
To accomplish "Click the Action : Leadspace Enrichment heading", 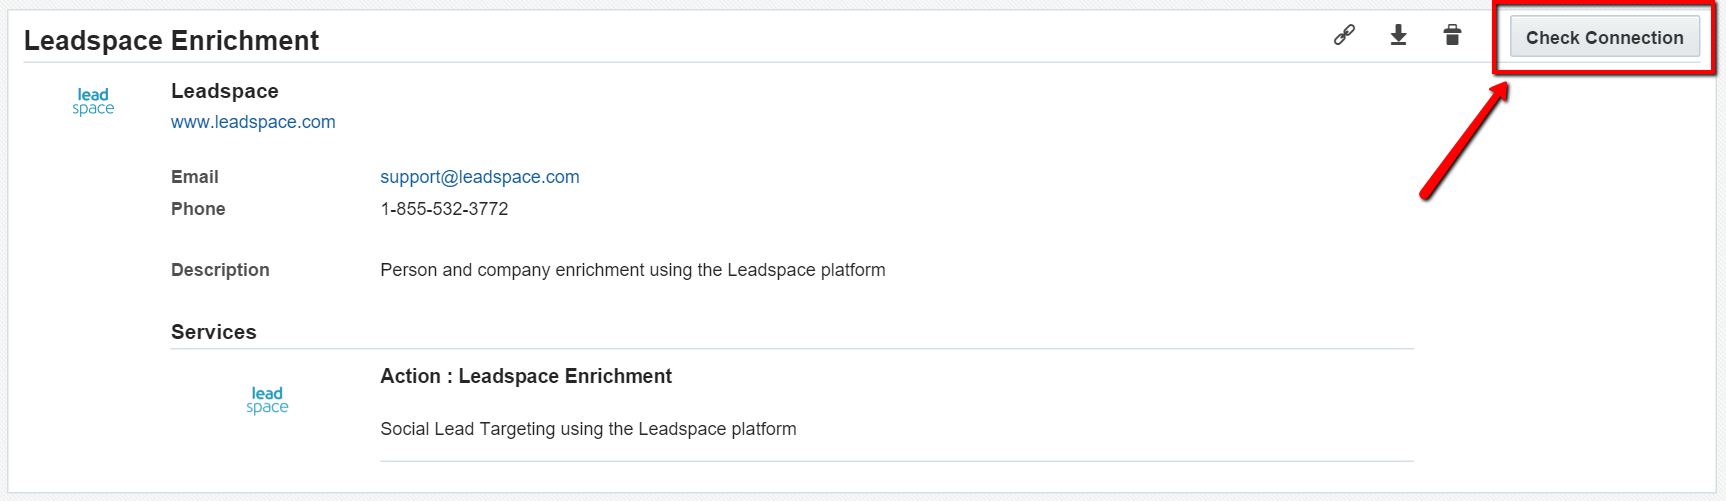I will click(526, 376).
